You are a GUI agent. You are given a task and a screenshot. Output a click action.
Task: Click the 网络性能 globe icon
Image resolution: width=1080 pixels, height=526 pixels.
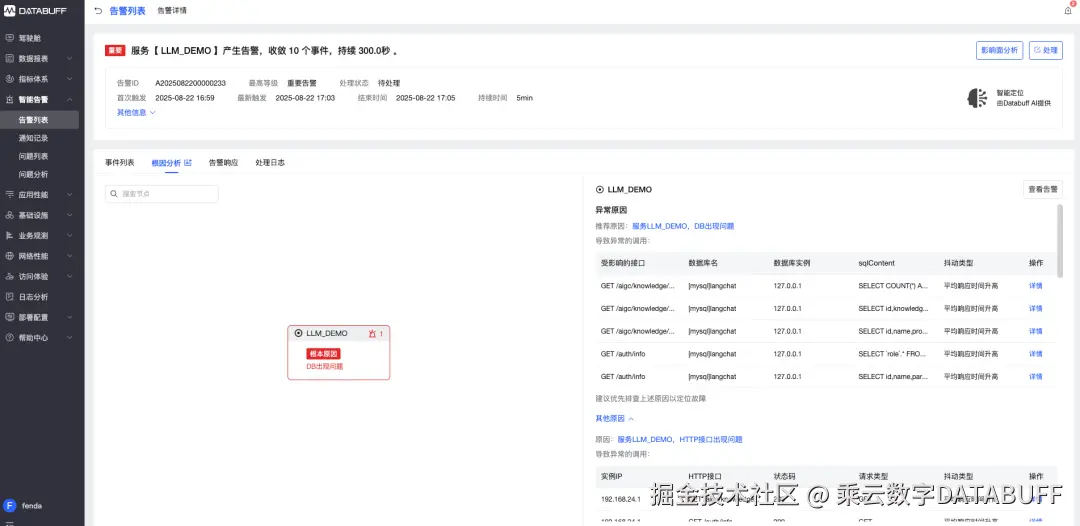point(10,256)
